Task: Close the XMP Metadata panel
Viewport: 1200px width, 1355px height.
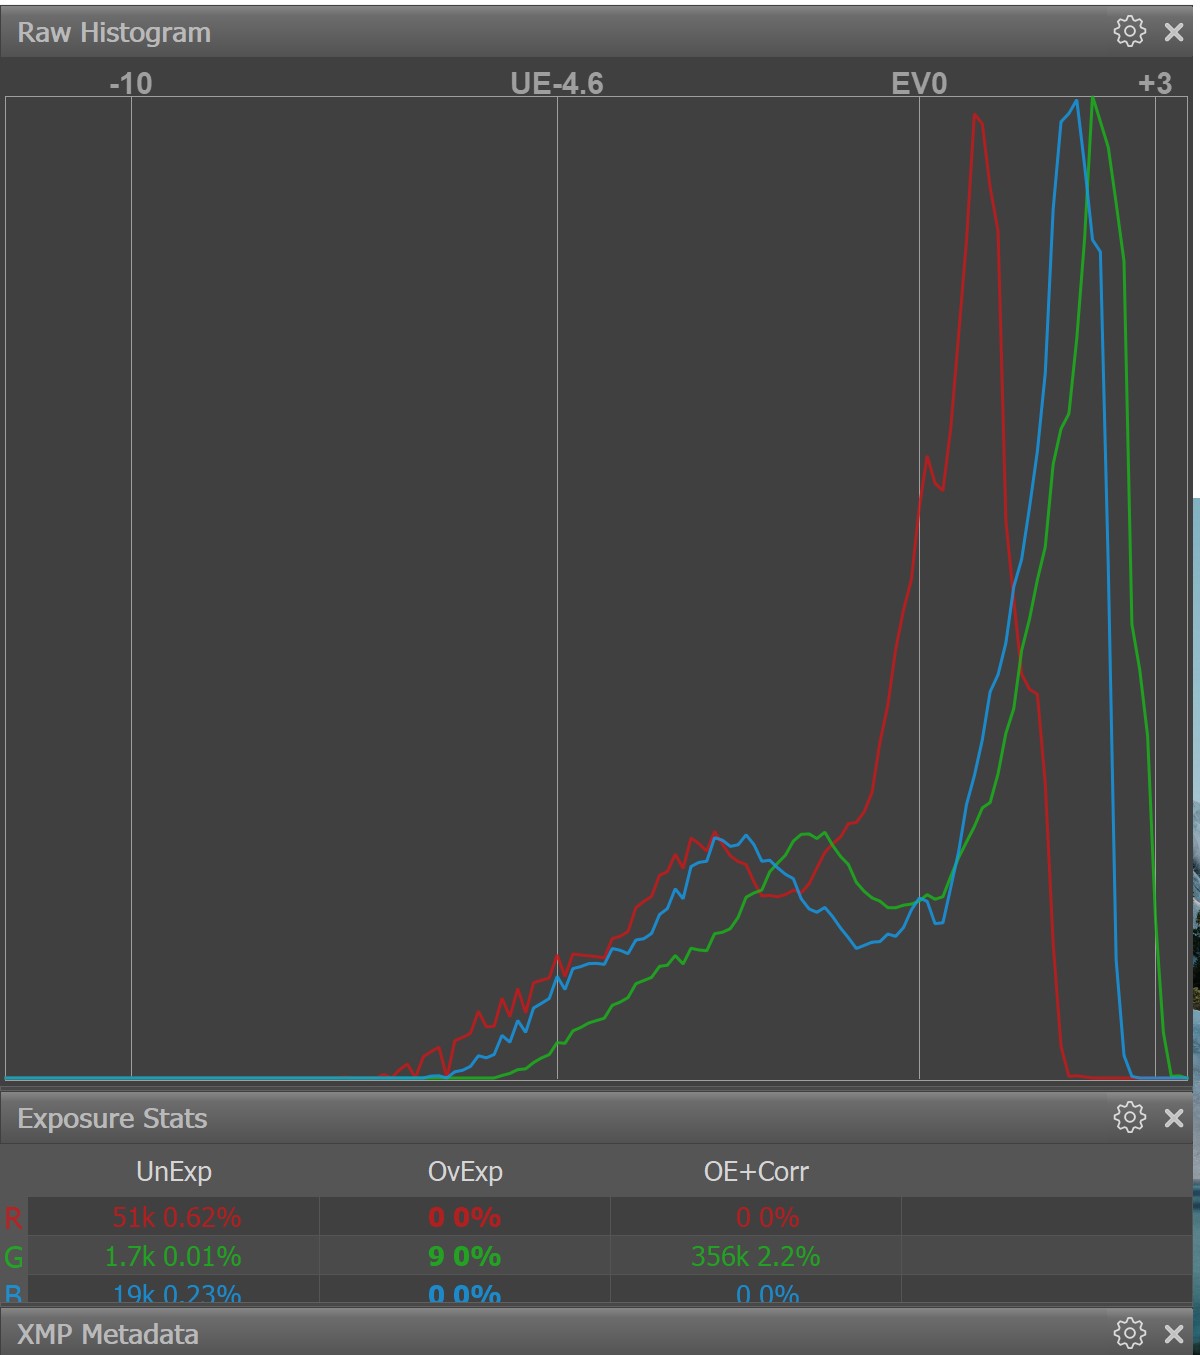Action: pyautogui.click(x=1174, y=1334)
